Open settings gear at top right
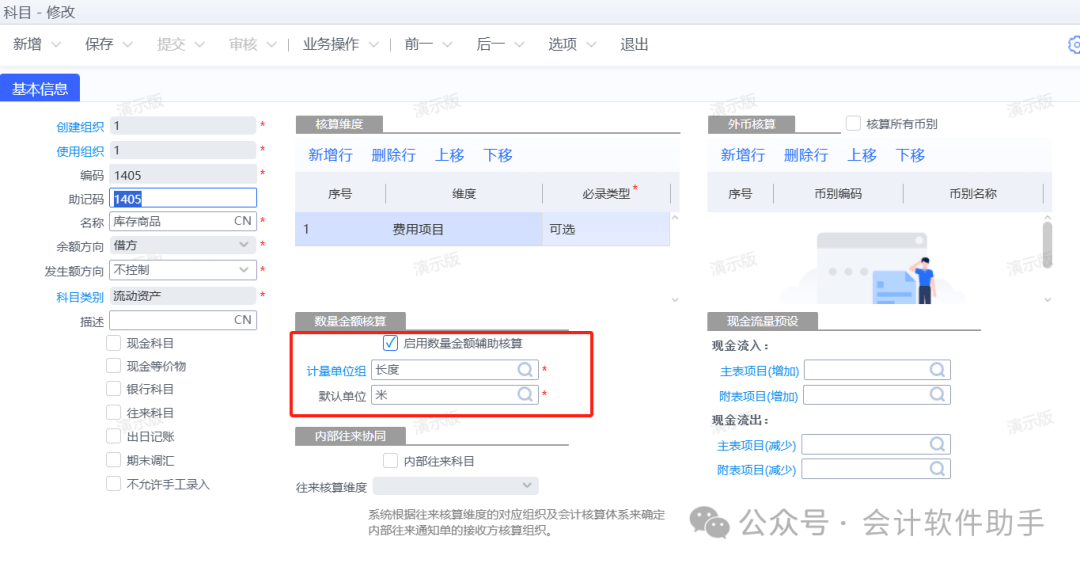The width and height of the screenshot is (1080, 567). pos(1074,45)
